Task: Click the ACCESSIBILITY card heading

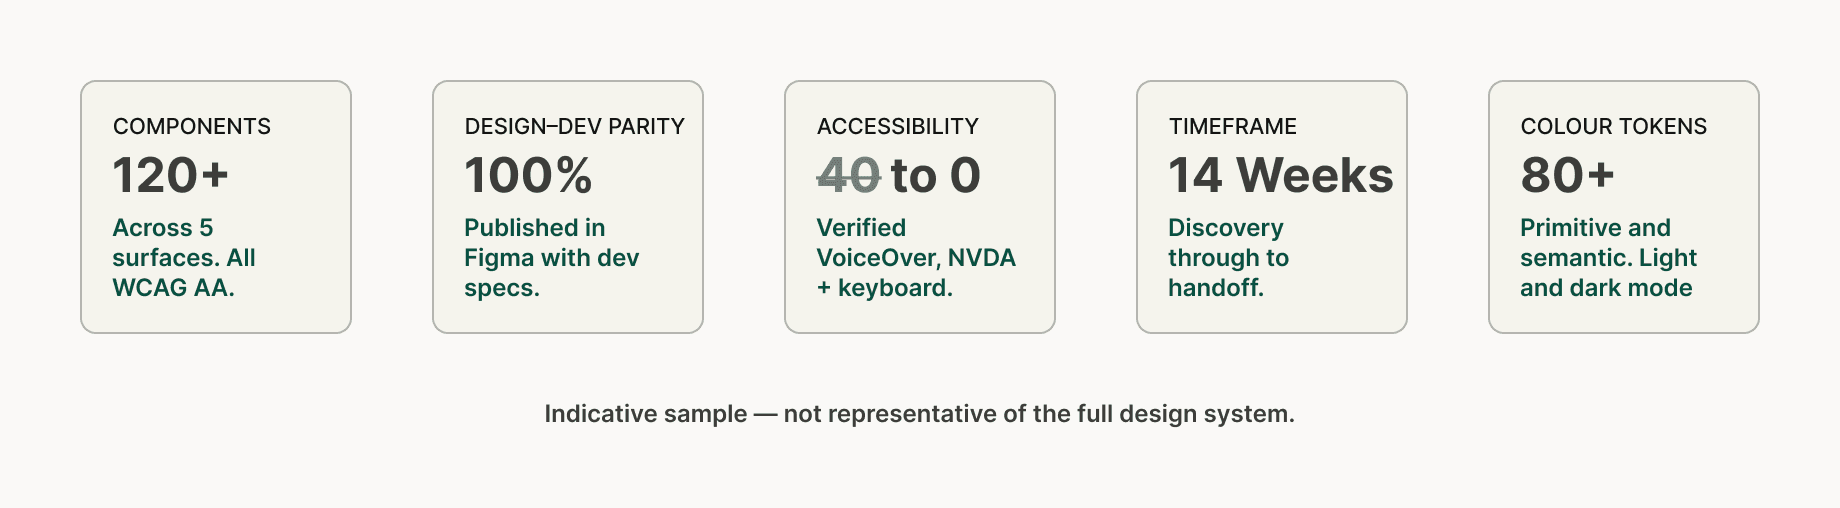Action: coord(898,126)
